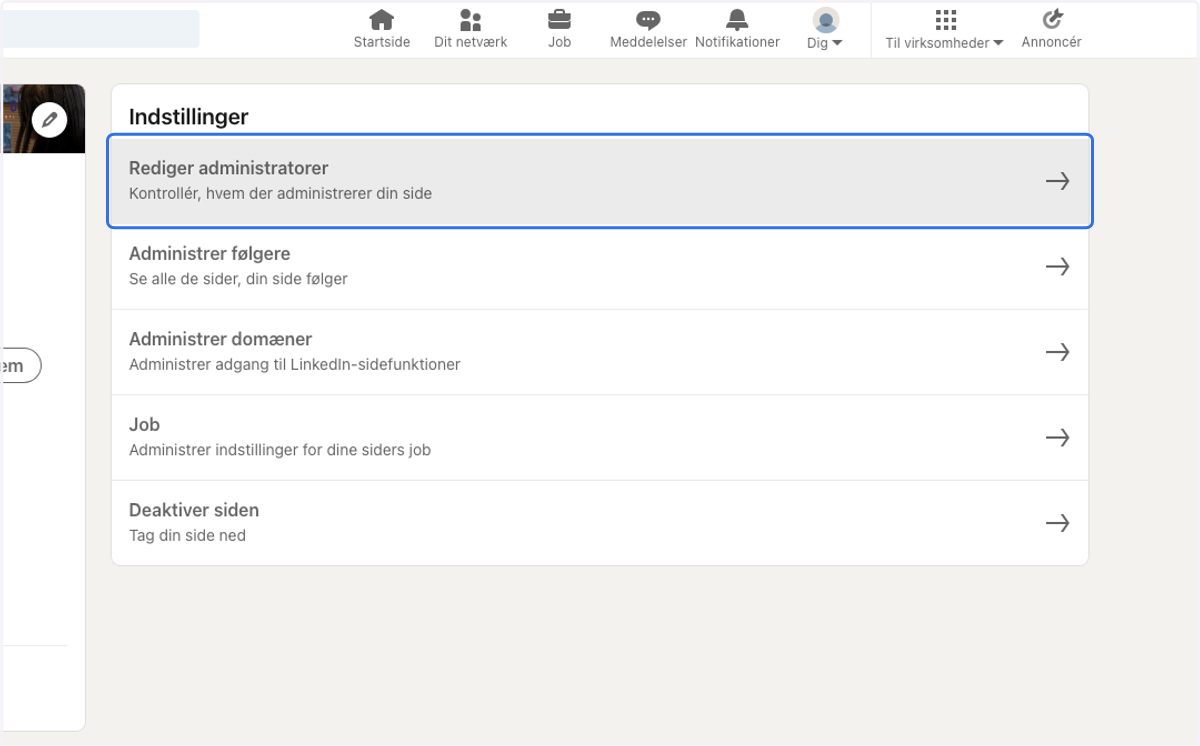Click 'Kontrollér, hvem der administrerer din side' text
The height and width of the screenshot is (746, 1200).
pyautogui.click(x=281, y=194)
